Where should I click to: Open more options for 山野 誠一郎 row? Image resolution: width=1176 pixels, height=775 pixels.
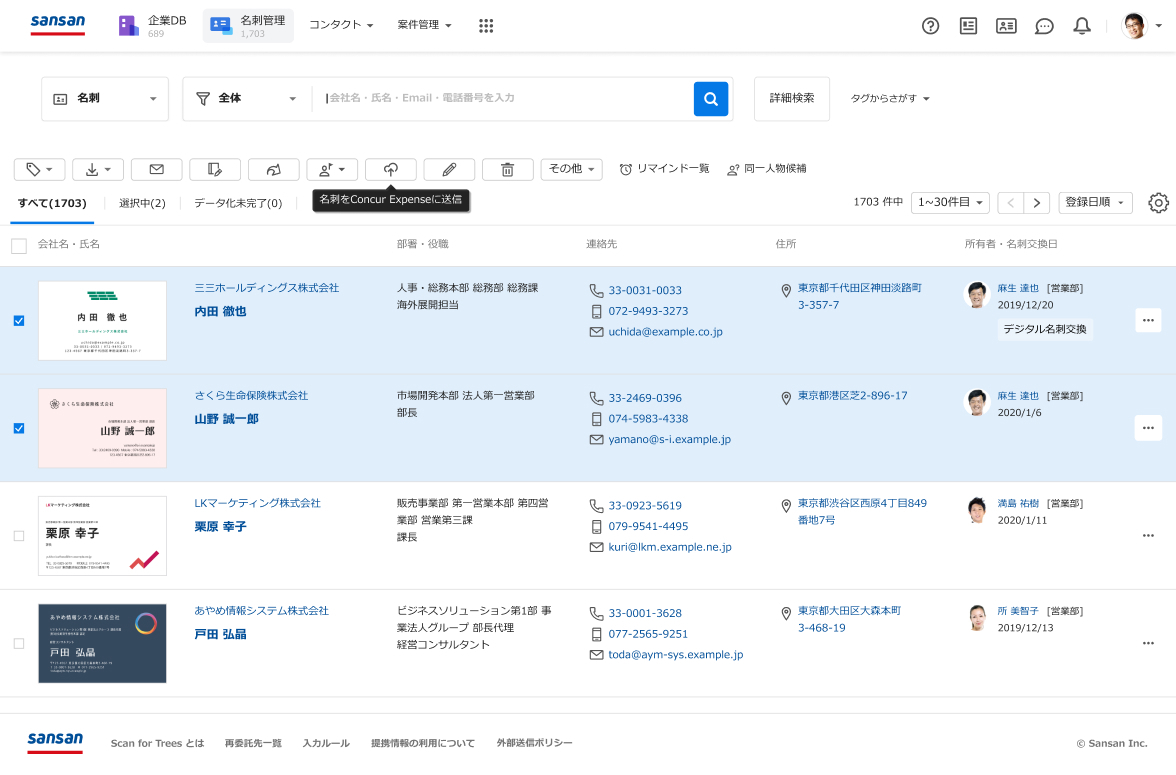pyautogui.click(x=1148, y=428)
